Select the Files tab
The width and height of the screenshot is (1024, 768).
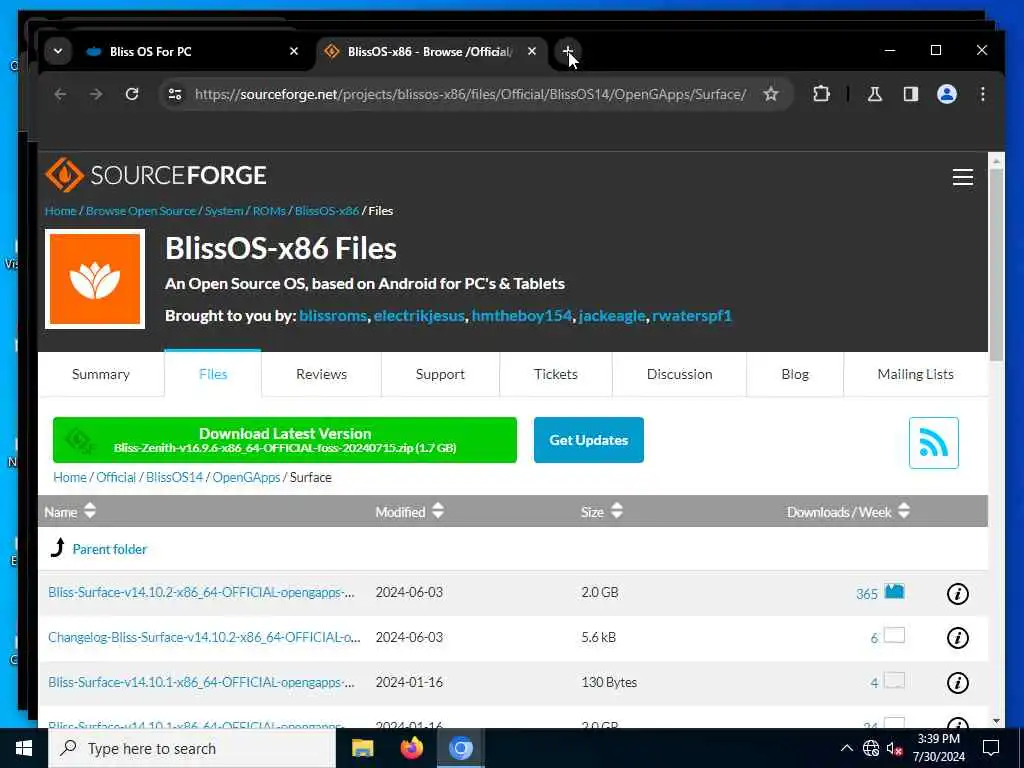(213, 374)
